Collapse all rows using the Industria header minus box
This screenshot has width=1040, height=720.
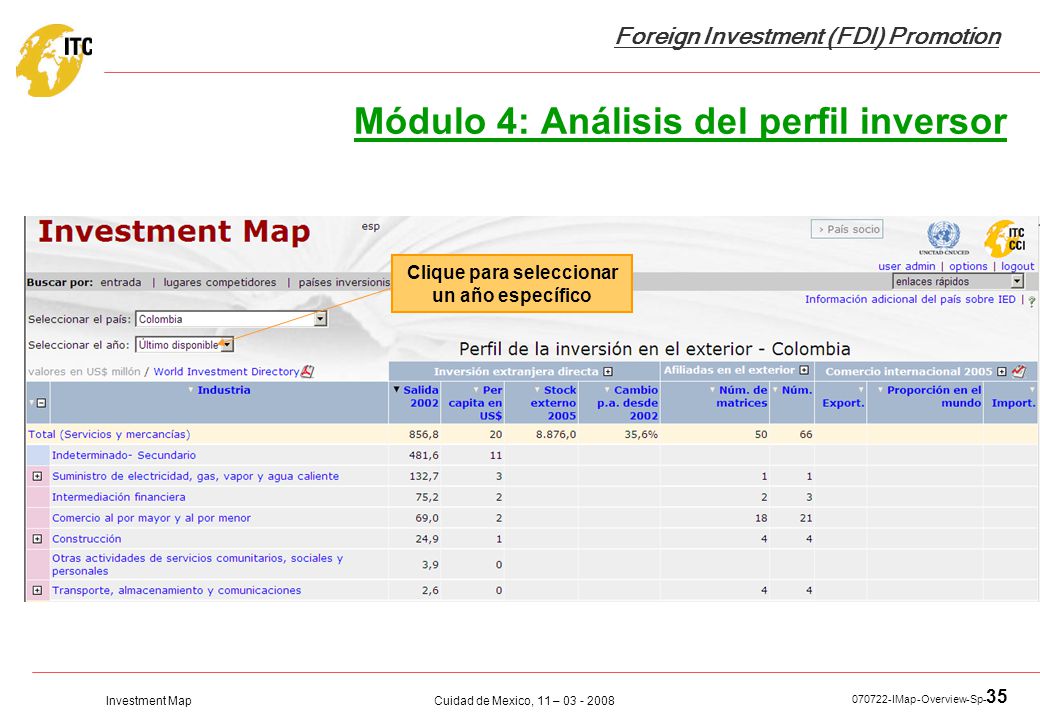41,403
